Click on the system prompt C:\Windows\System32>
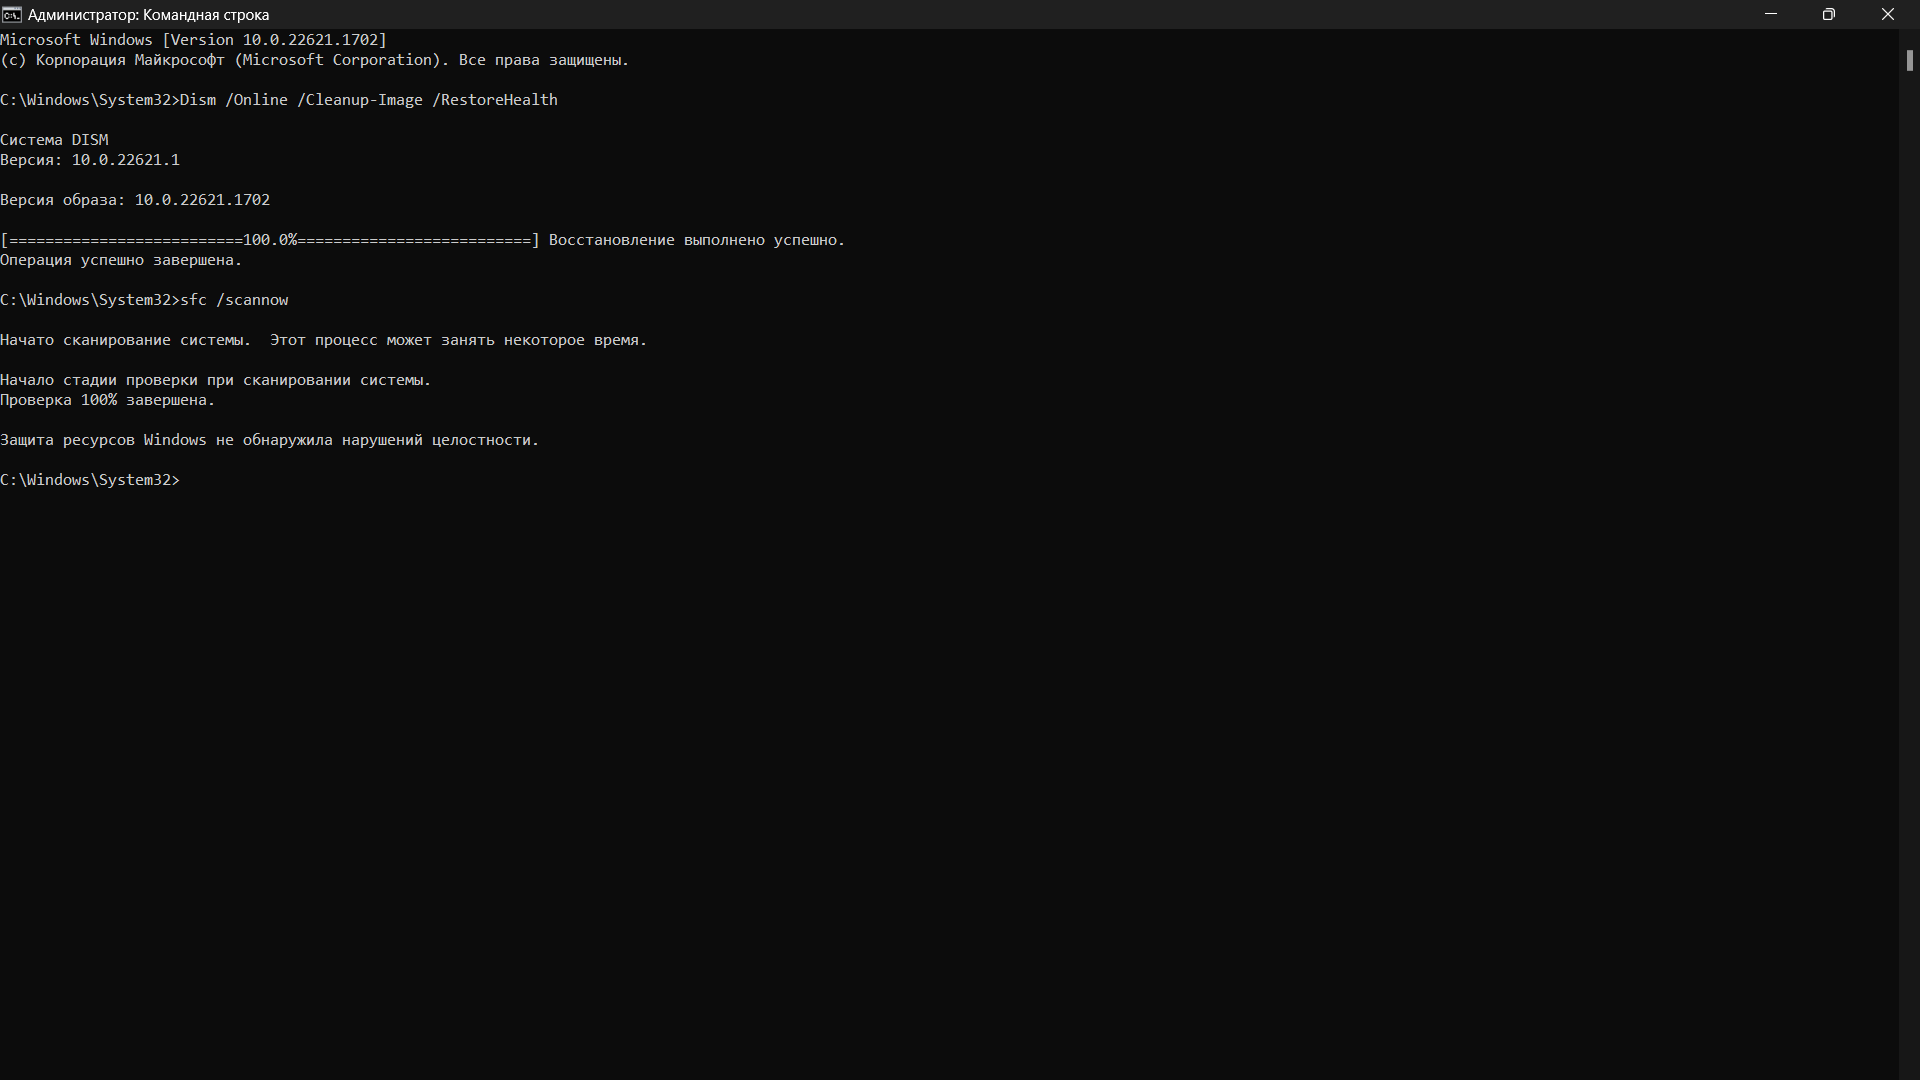The height and width of the screenshot is (1080, 1920). tap(90, 479)
